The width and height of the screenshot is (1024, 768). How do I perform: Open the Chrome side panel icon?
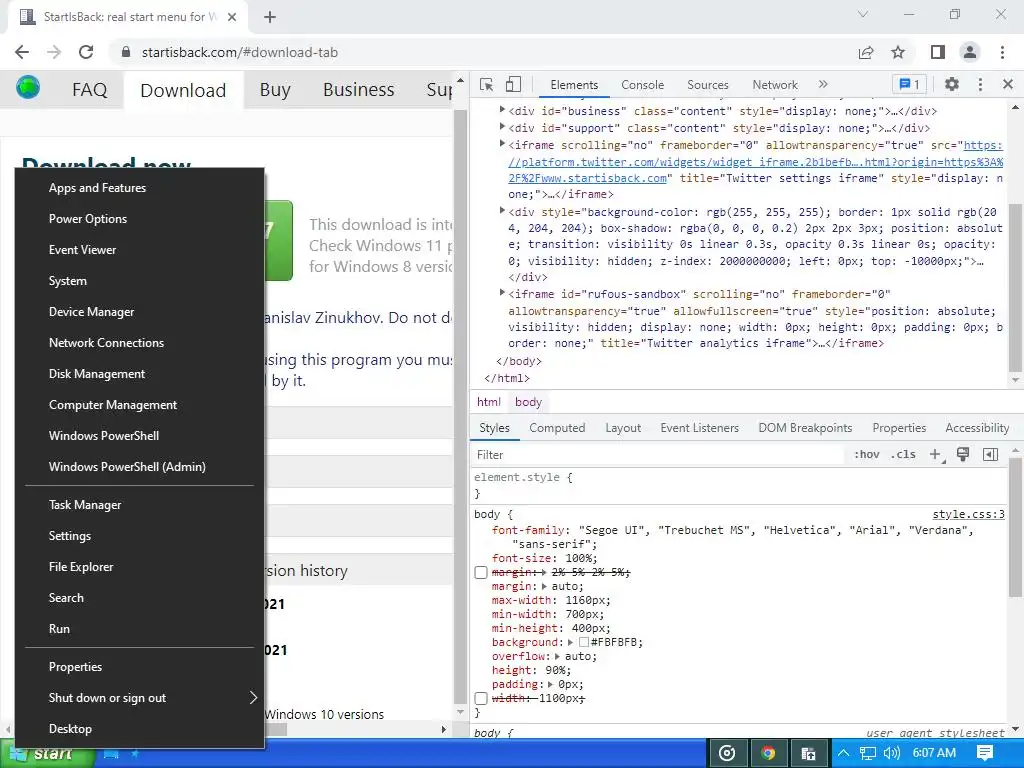(938, 52)
